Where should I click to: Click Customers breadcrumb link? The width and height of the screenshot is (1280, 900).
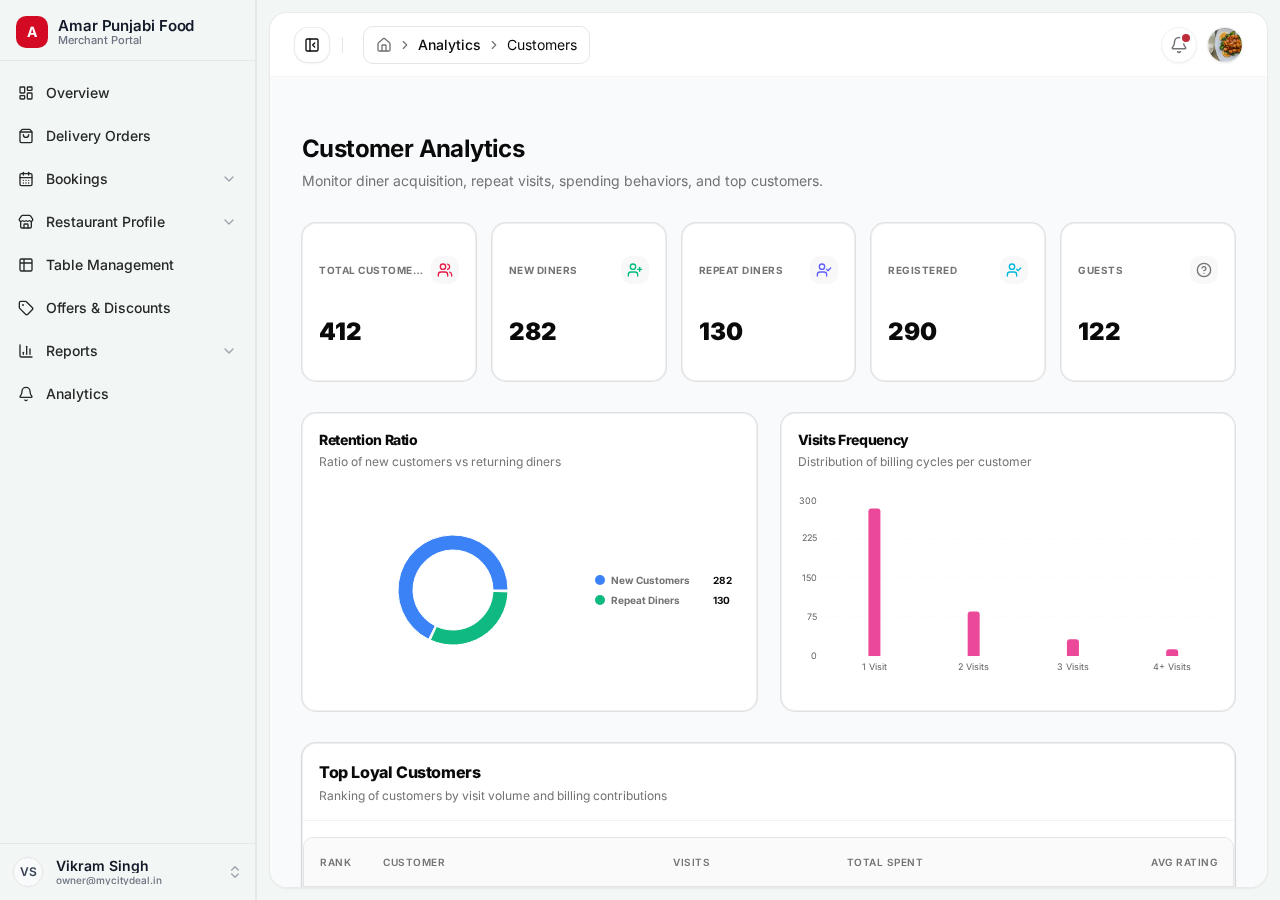click(542, 45)
